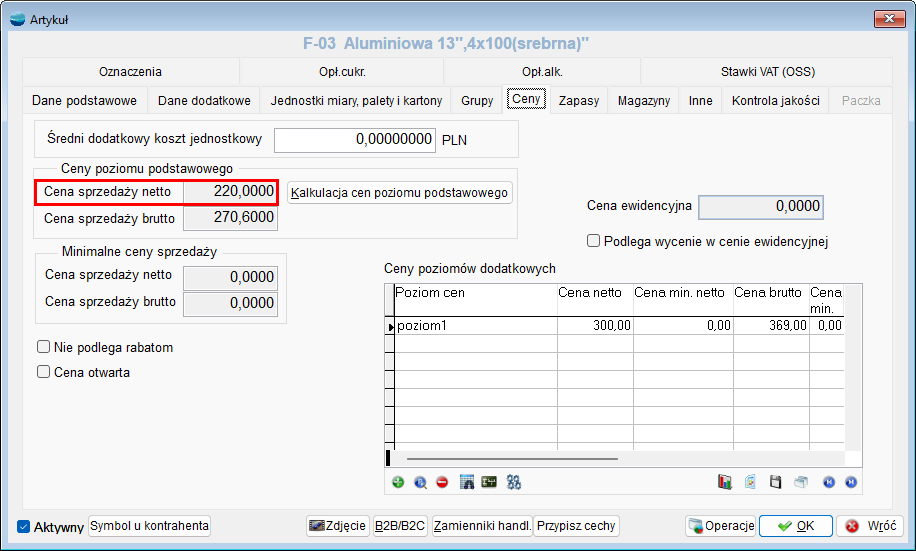Uncheck the 'Aktywny' checkbox

tap(24, 527)
